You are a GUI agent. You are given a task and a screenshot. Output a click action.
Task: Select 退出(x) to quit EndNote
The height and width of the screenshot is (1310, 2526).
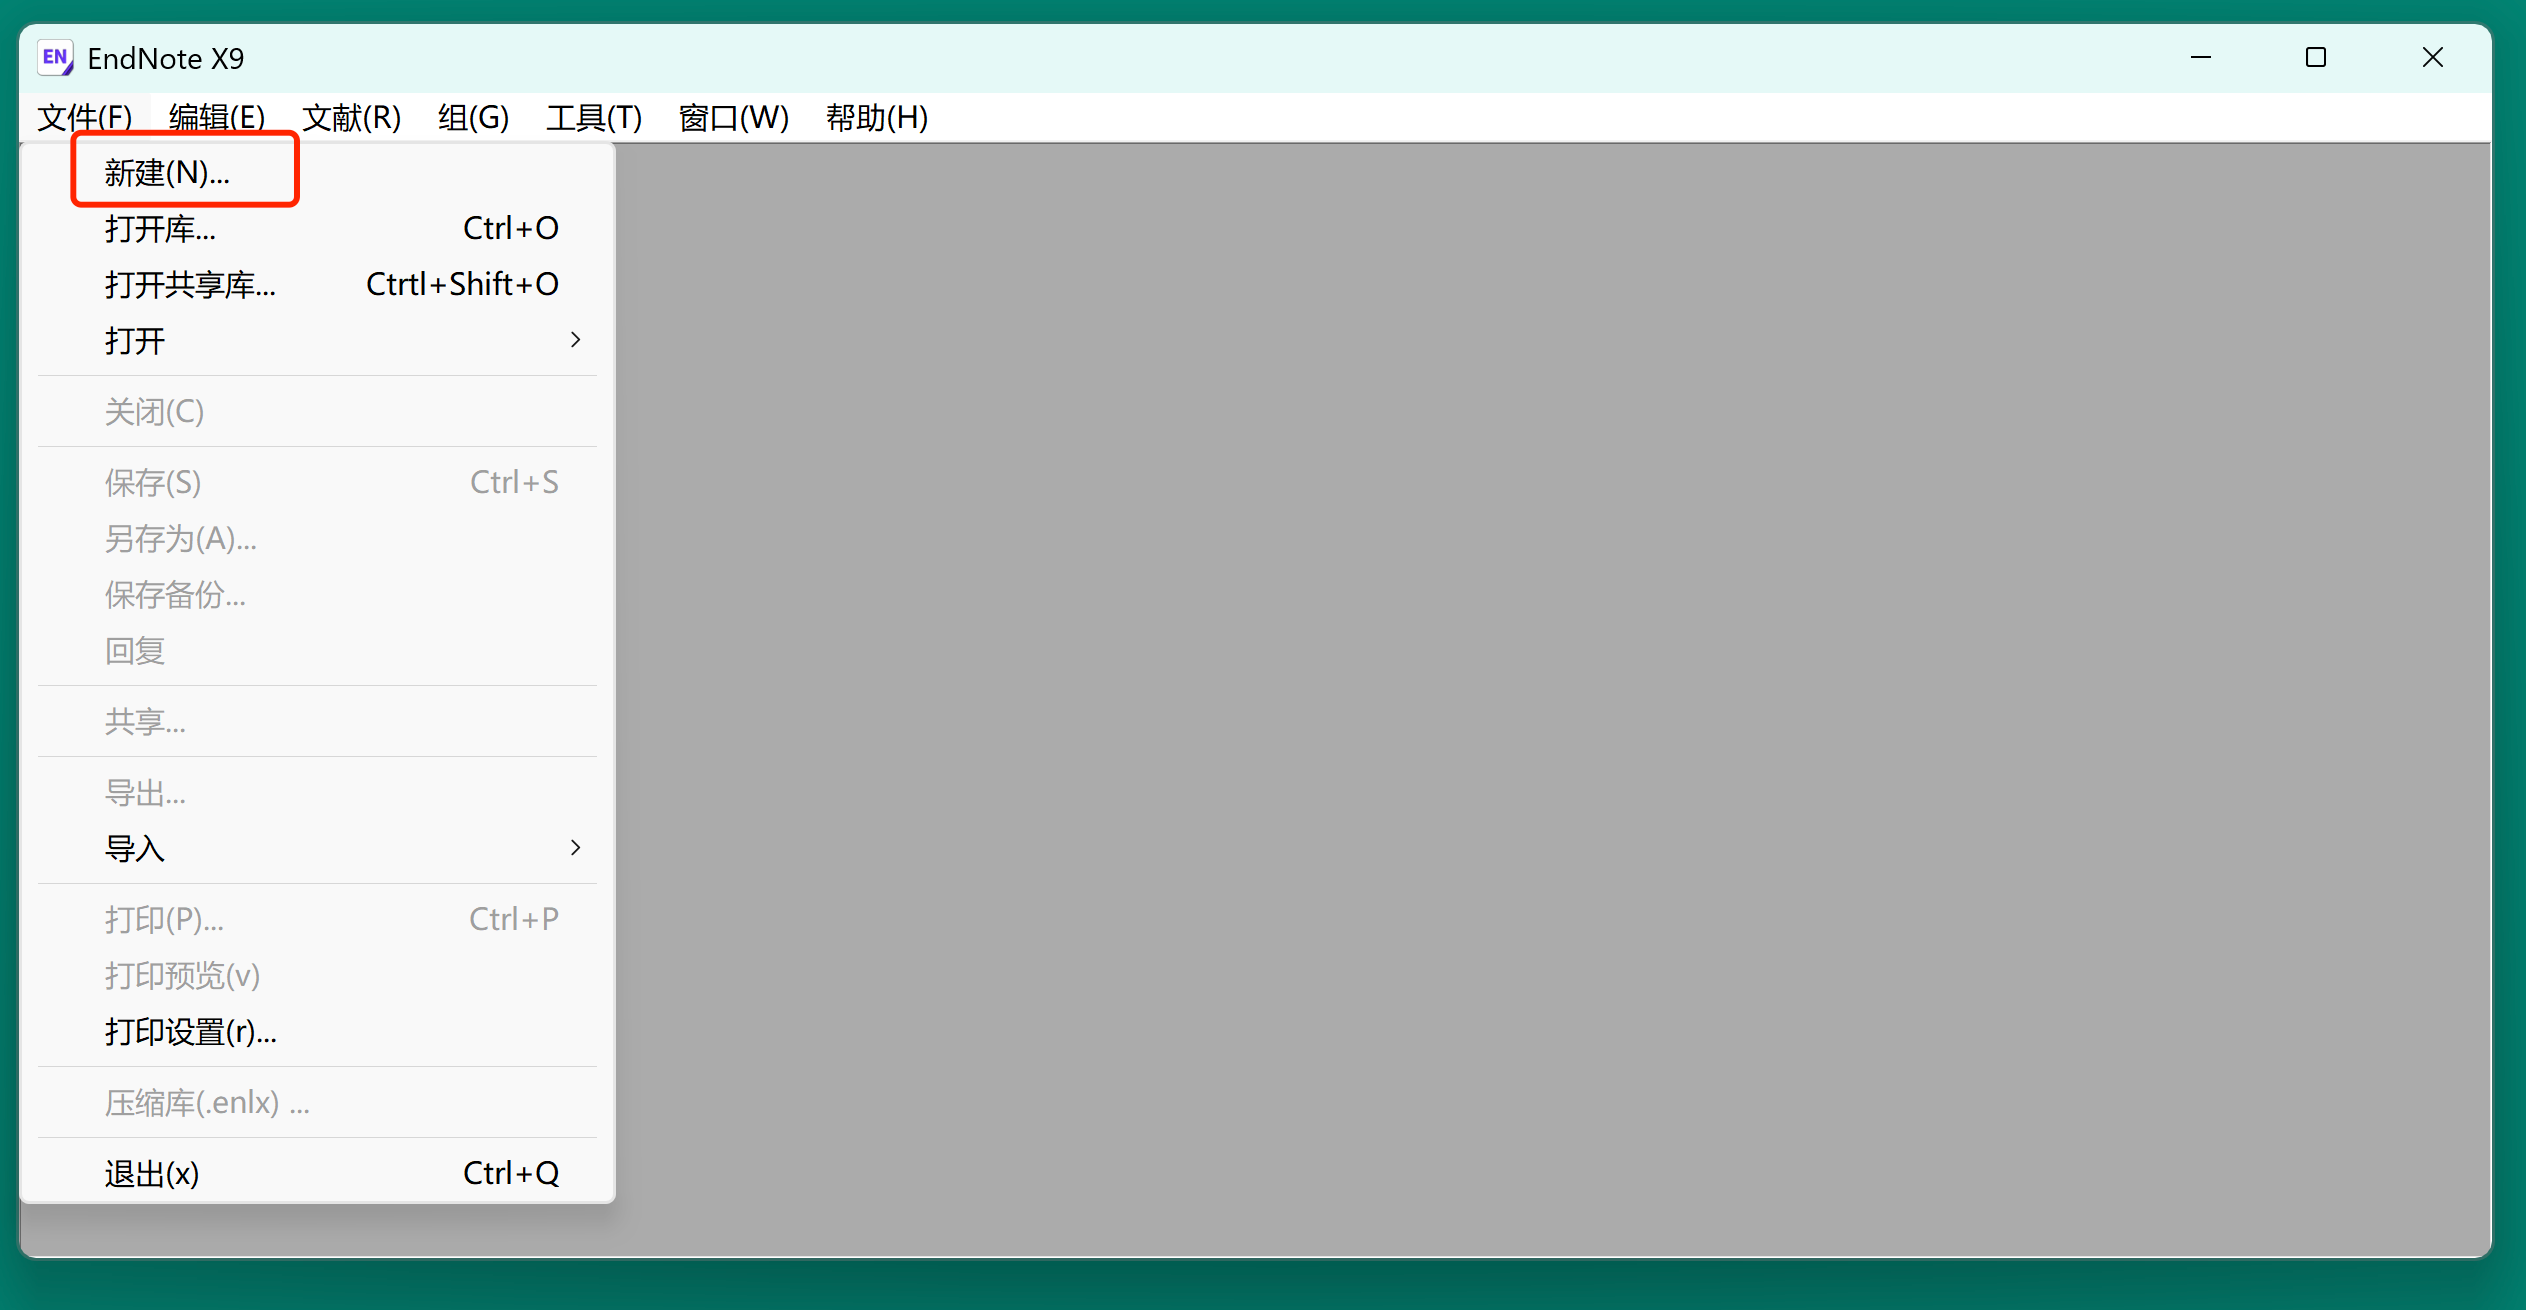pyautogui.click(x=152, y=1173)
